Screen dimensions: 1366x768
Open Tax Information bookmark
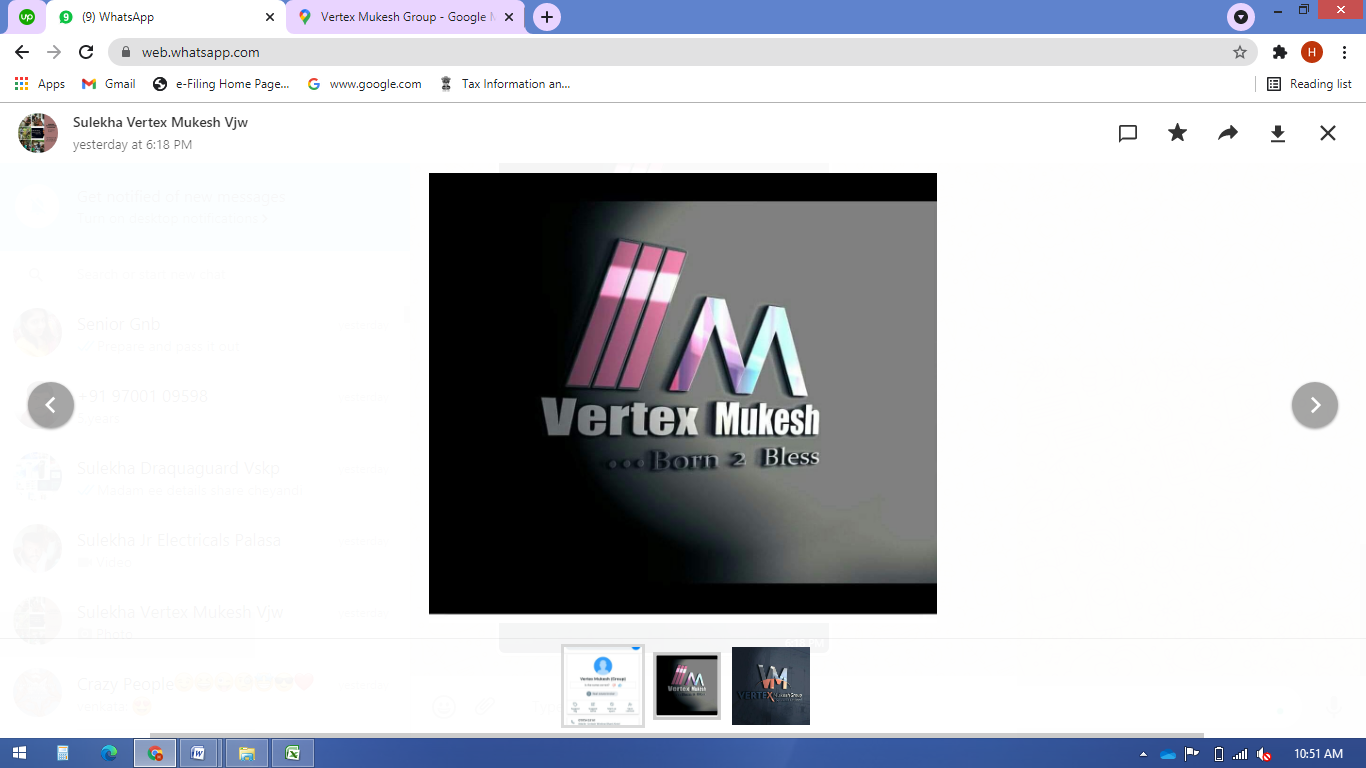click(505, 84)
